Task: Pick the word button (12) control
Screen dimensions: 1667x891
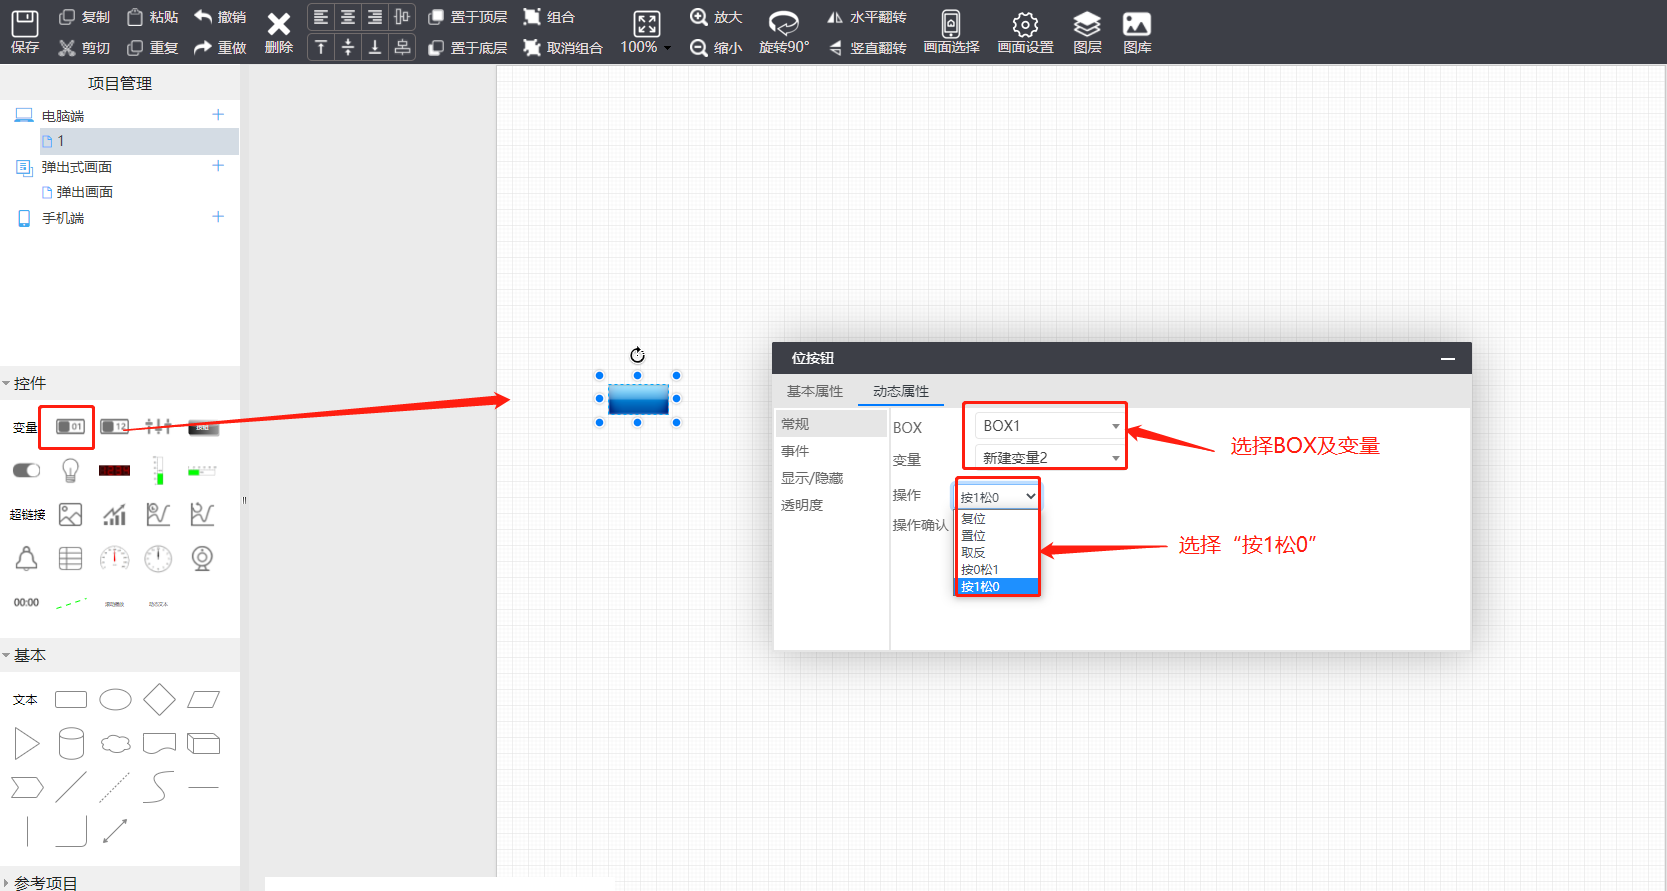Action: click(x=114, y=427)
